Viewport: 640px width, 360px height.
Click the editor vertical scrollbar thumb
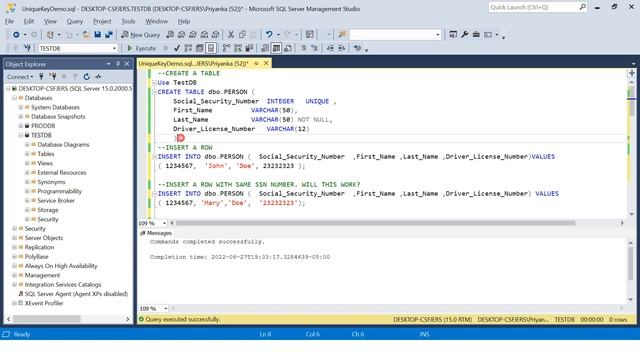[631, 102]
